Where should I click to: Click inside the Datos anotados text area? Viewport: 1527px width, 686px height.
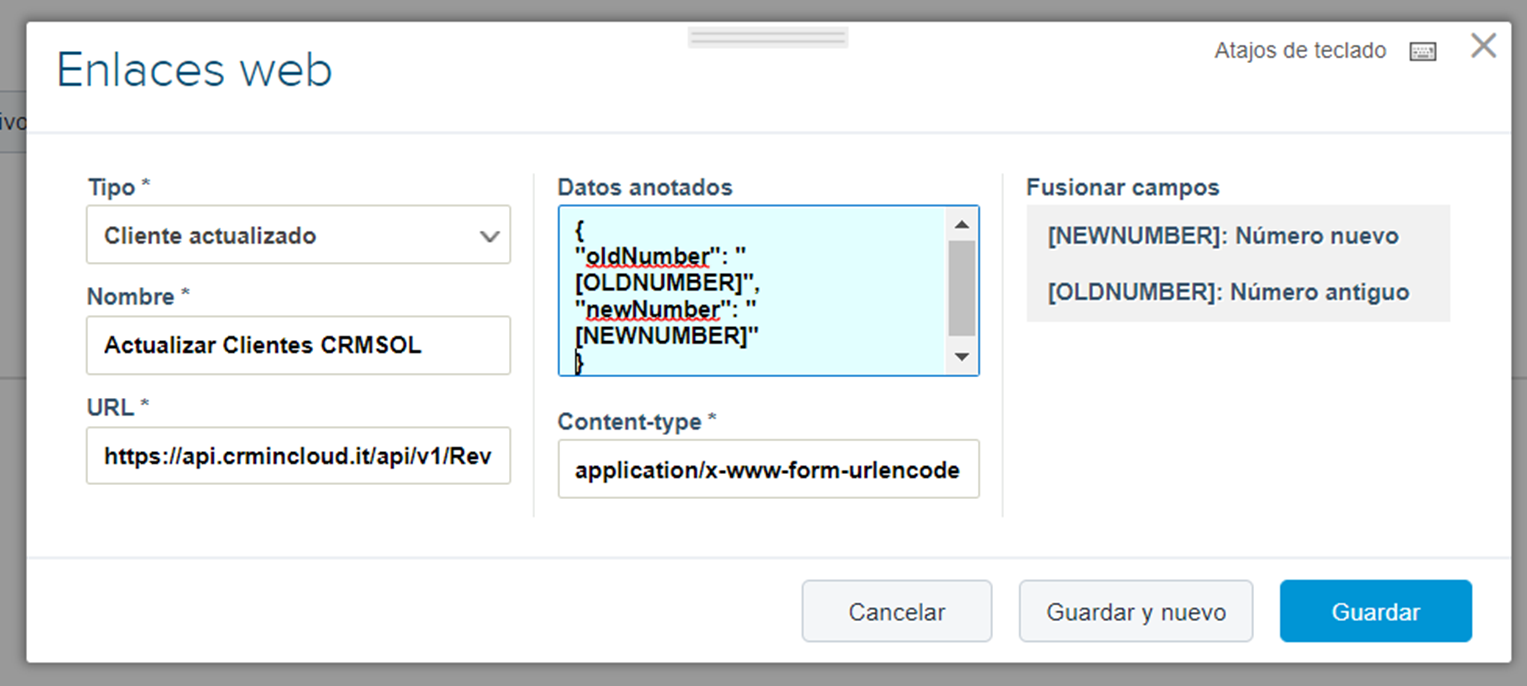coord(752,290)
